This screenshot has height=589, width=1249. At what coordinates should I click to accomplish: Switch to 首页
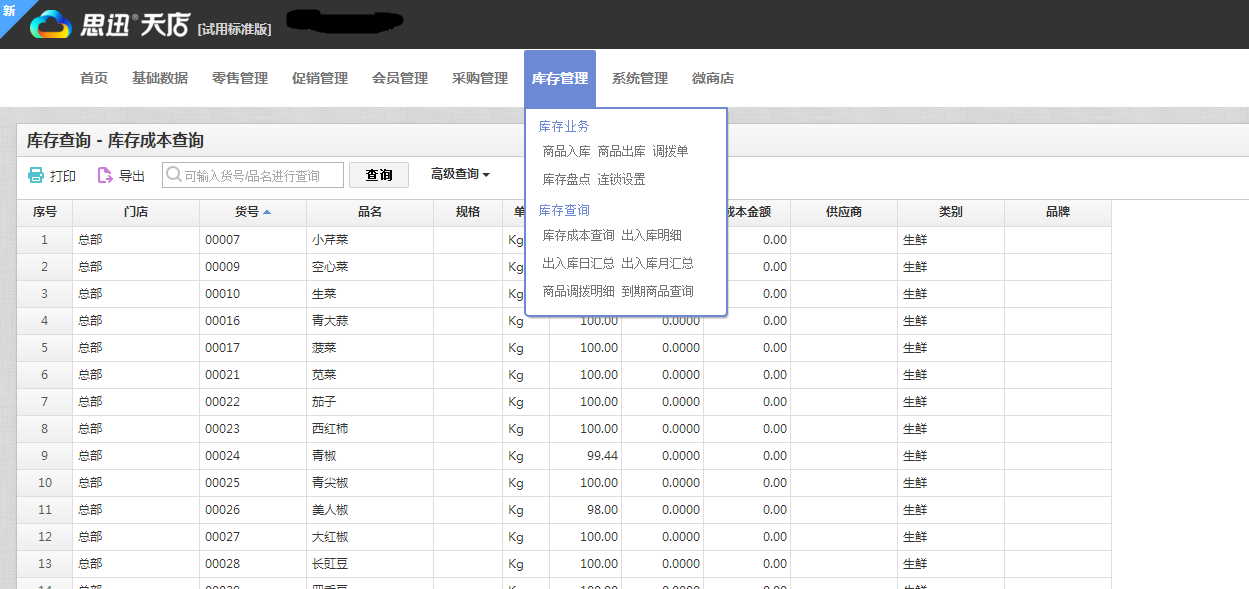pyautogui.click(x=93, y=77)
